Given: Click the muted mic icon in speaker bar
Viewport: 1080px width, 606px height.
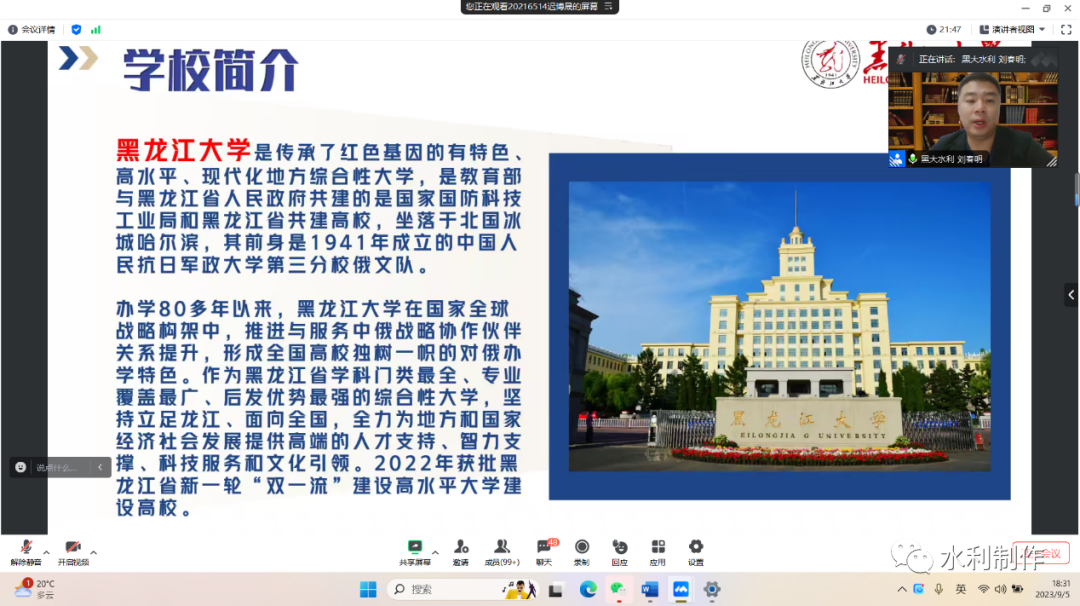Looking at the screenshot, I should (901, 59).
